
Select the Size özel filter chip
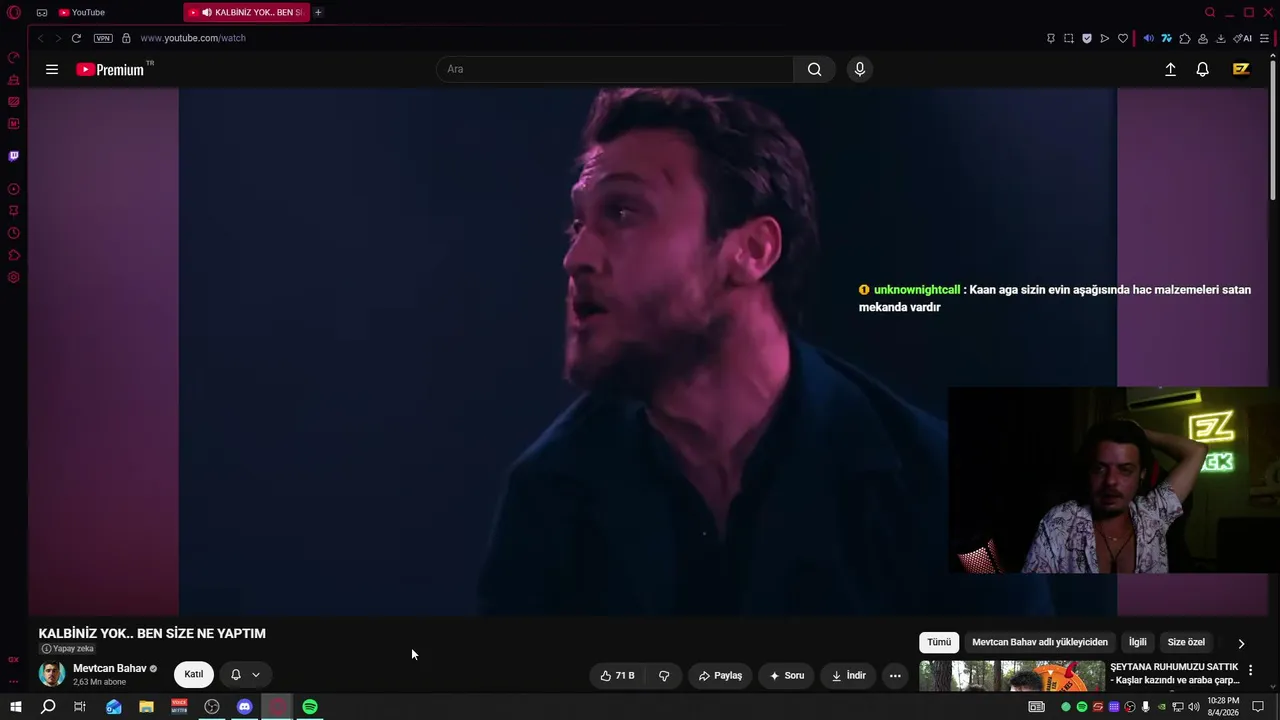pos(1186,643)
